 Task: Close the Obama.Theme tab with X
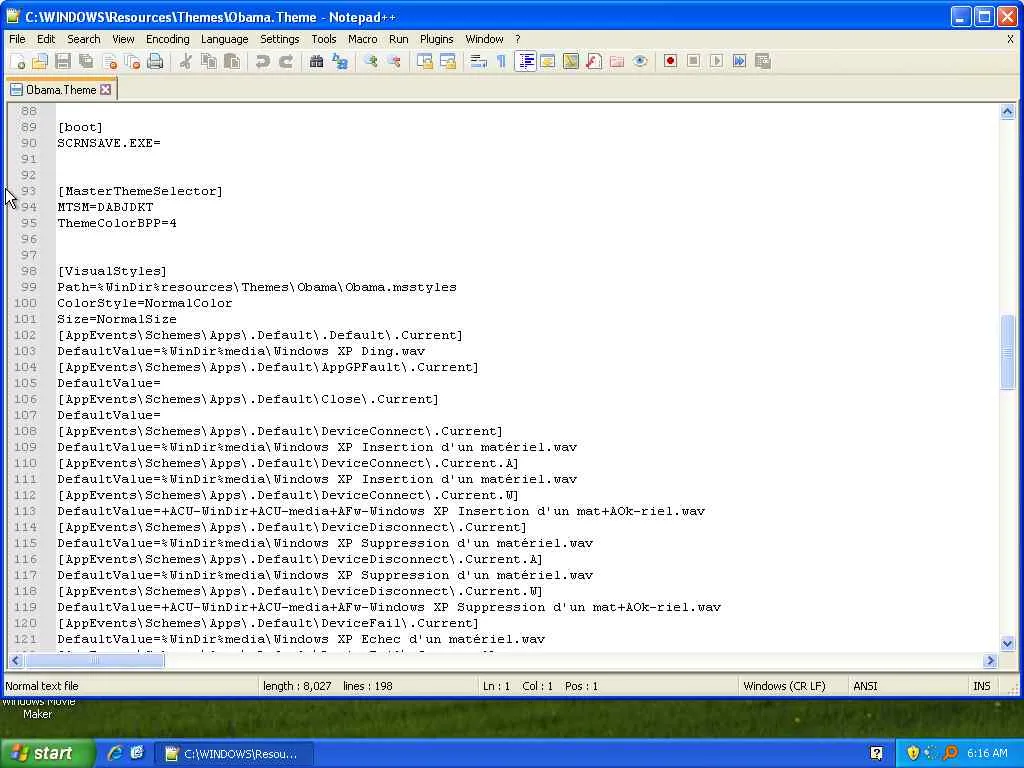click(106, 89)
